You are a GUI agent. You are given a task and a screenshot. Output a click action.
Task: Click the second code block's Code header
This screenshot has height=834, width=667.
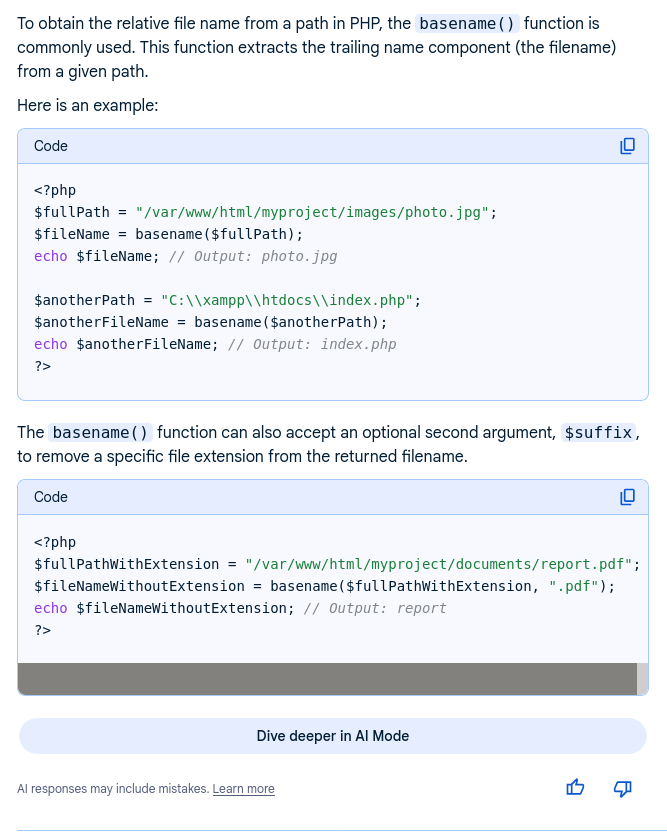coord(51,497)
